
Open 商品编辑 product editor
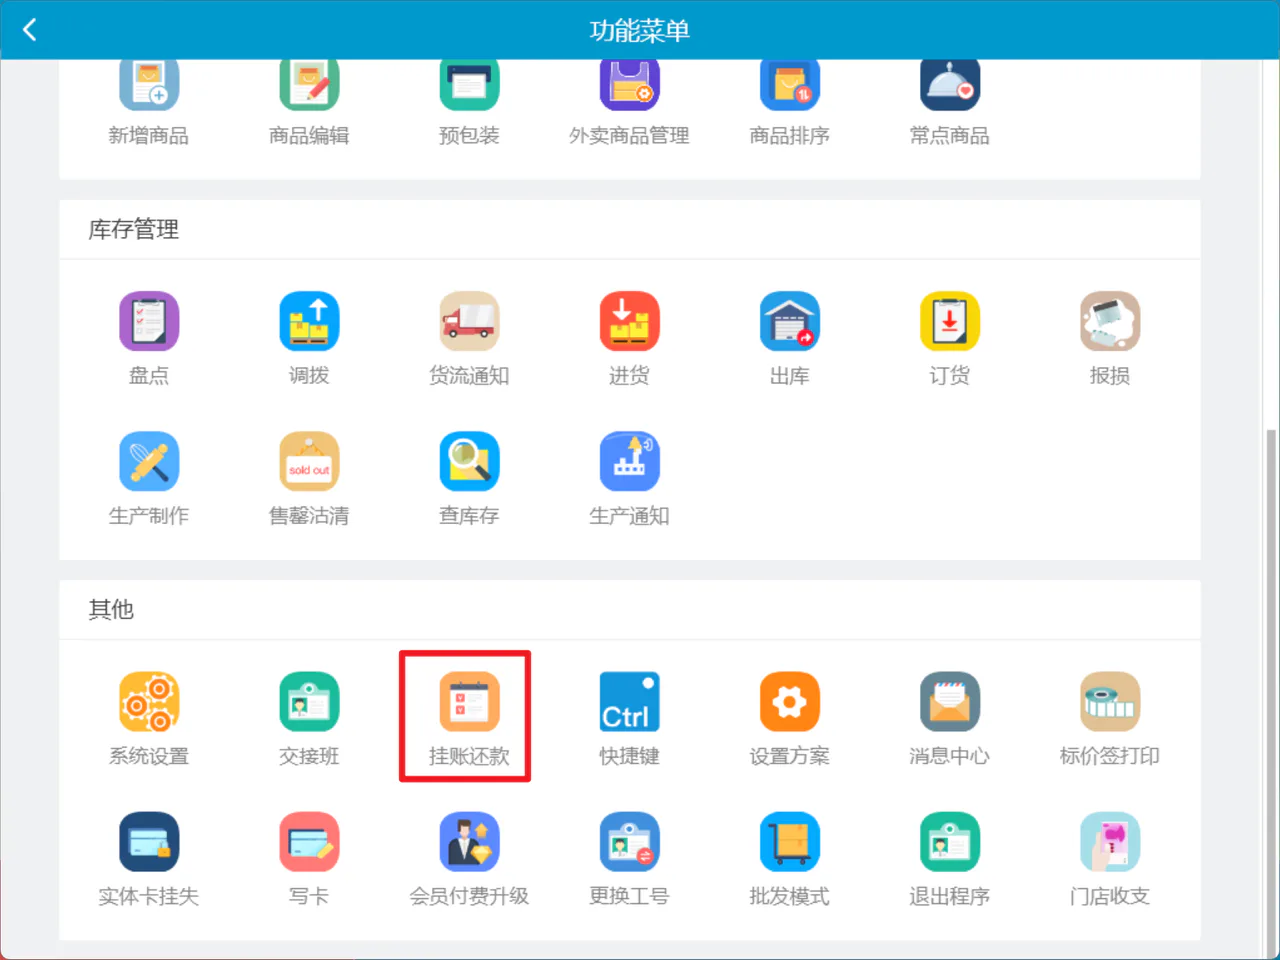pos(309,102)
